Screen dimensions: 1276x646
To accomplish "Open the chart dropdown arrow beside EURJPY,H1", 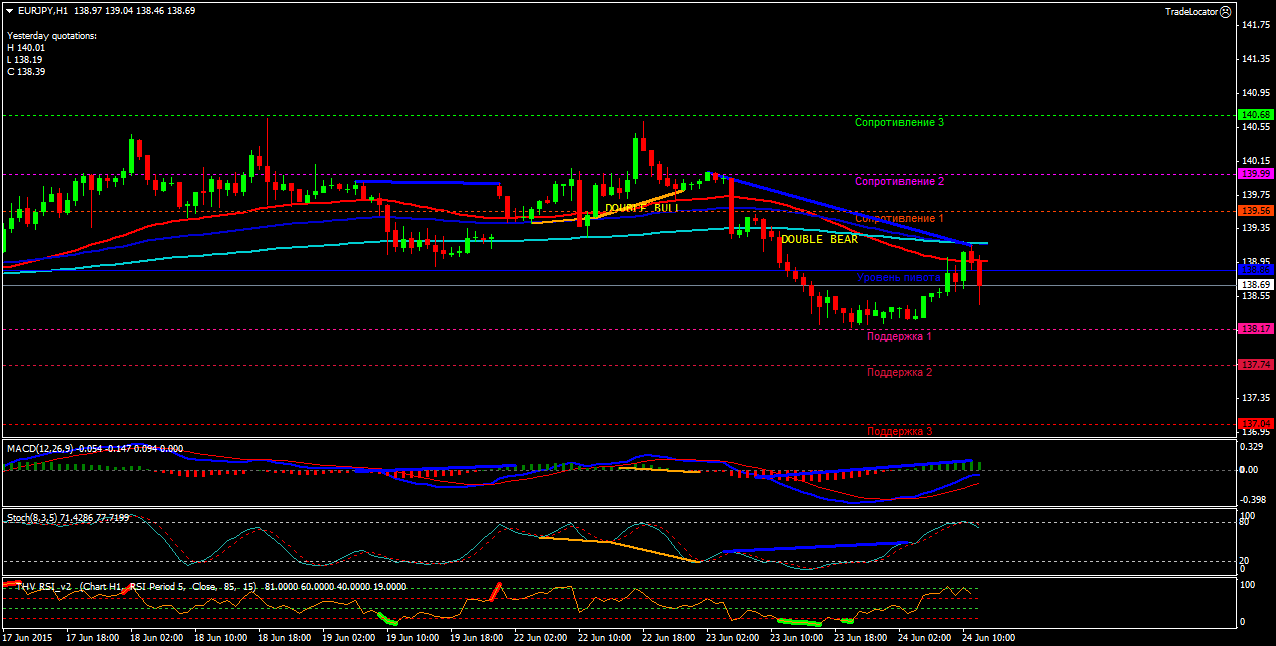I will [x=10, y=10].
